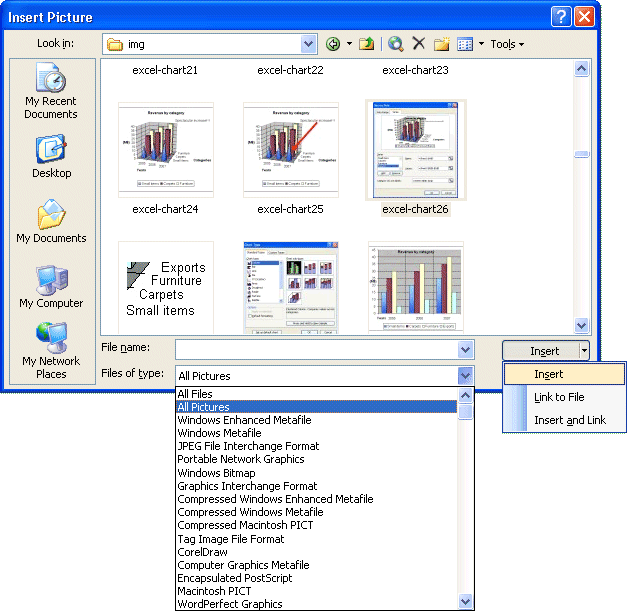
Task: Select CorelDraw file type
Action: tap(317, 552)
